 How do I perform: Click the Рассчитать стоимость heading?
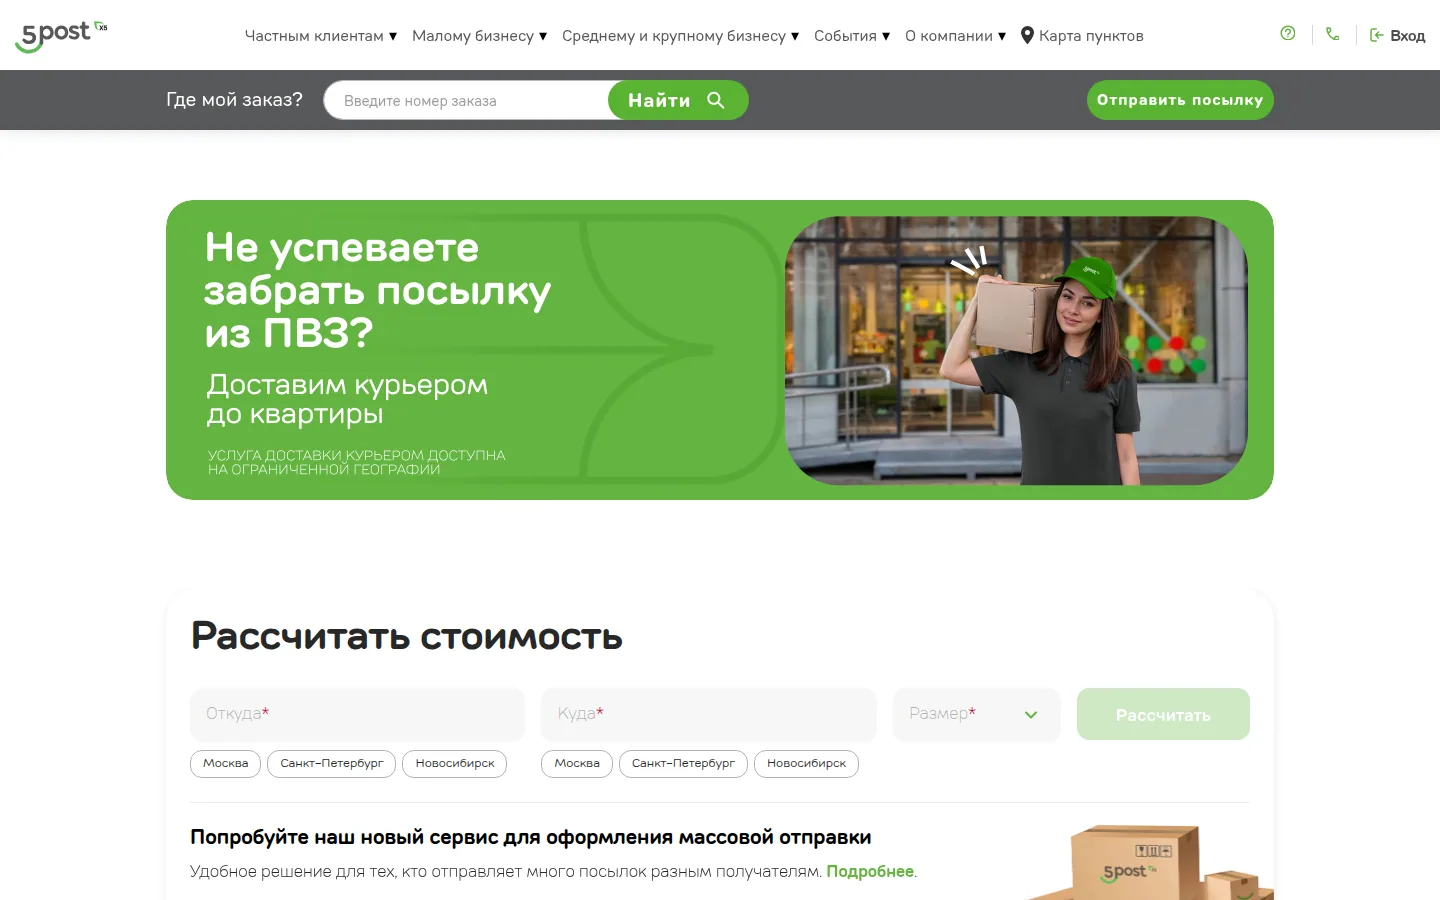[407, 636]
